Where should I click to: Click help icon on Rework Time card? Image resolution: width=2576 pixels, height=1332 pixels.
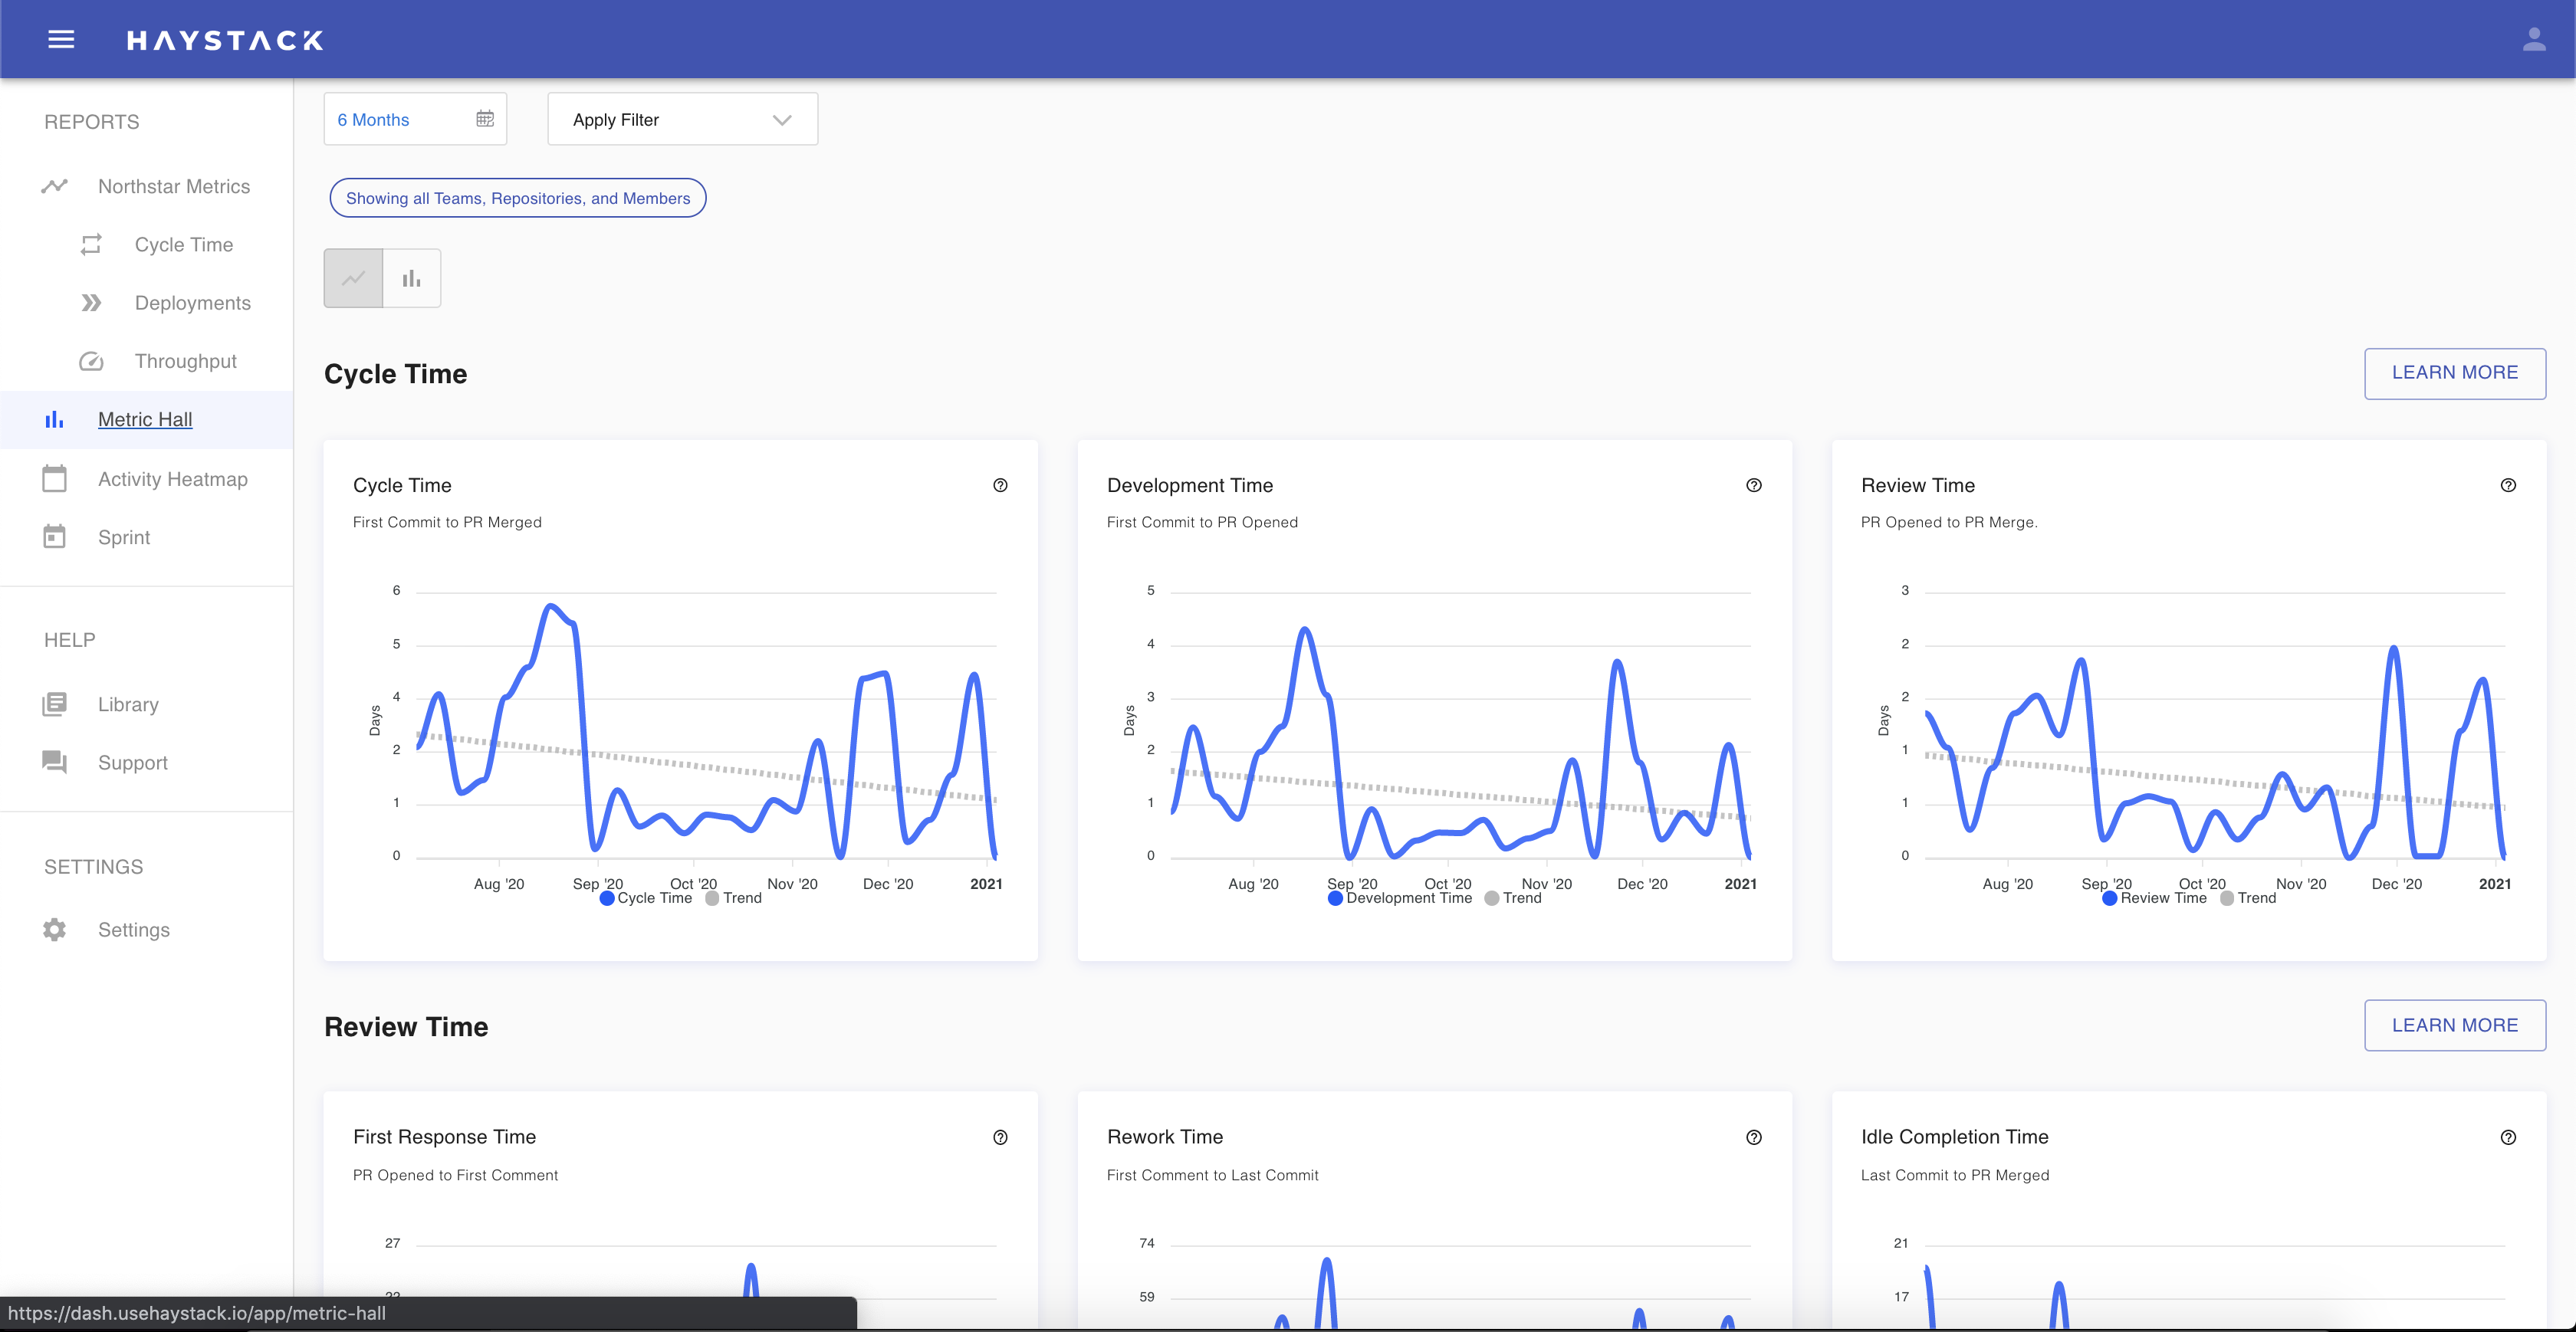click(x=1754, y=1137)
